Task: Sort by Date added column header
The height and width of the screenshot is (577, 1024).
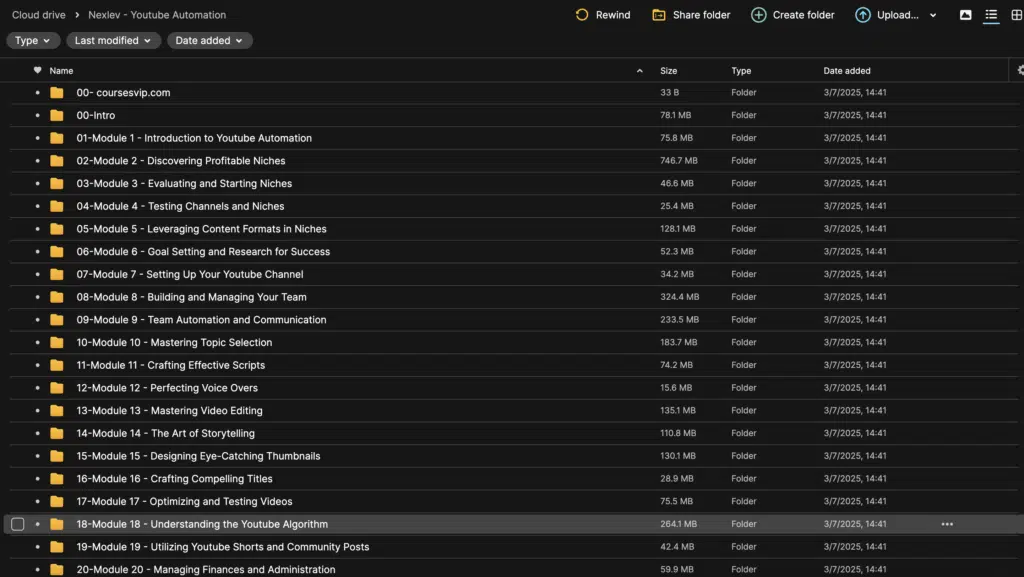Action: click(846, 70)
